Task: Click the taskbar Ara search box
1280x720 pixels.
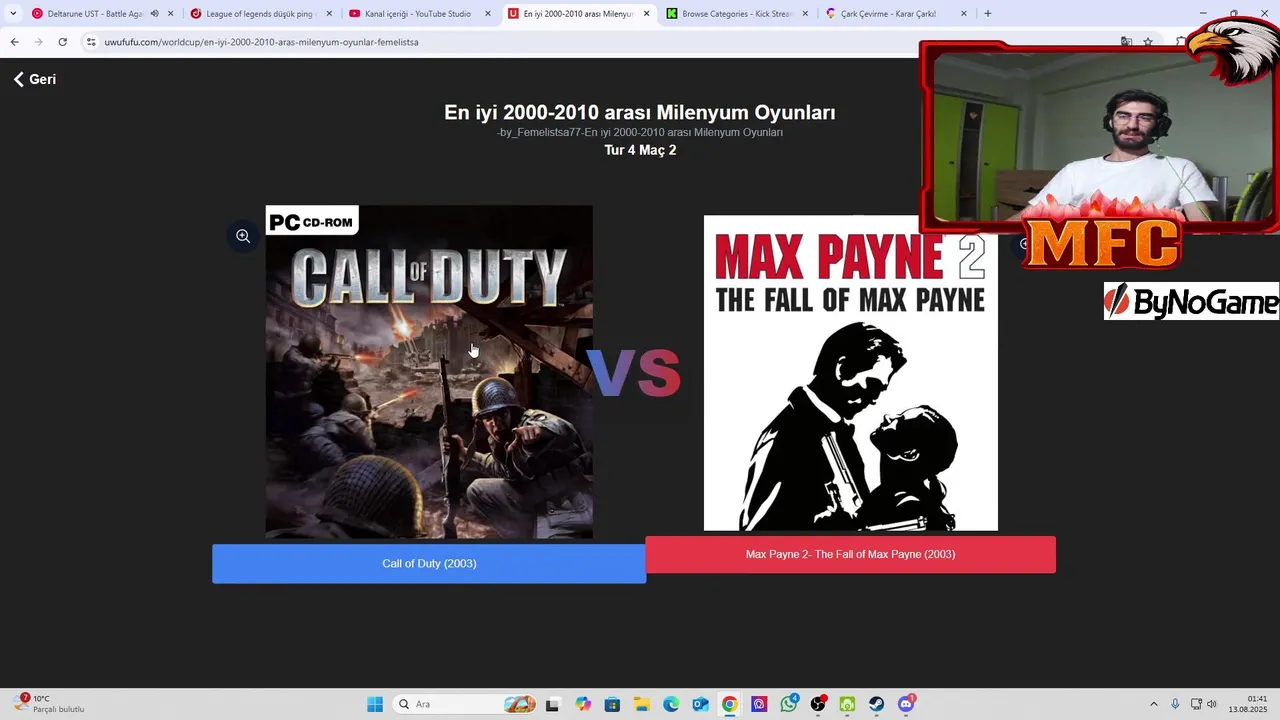Action: pyautogui.click(x=465, y=704)
